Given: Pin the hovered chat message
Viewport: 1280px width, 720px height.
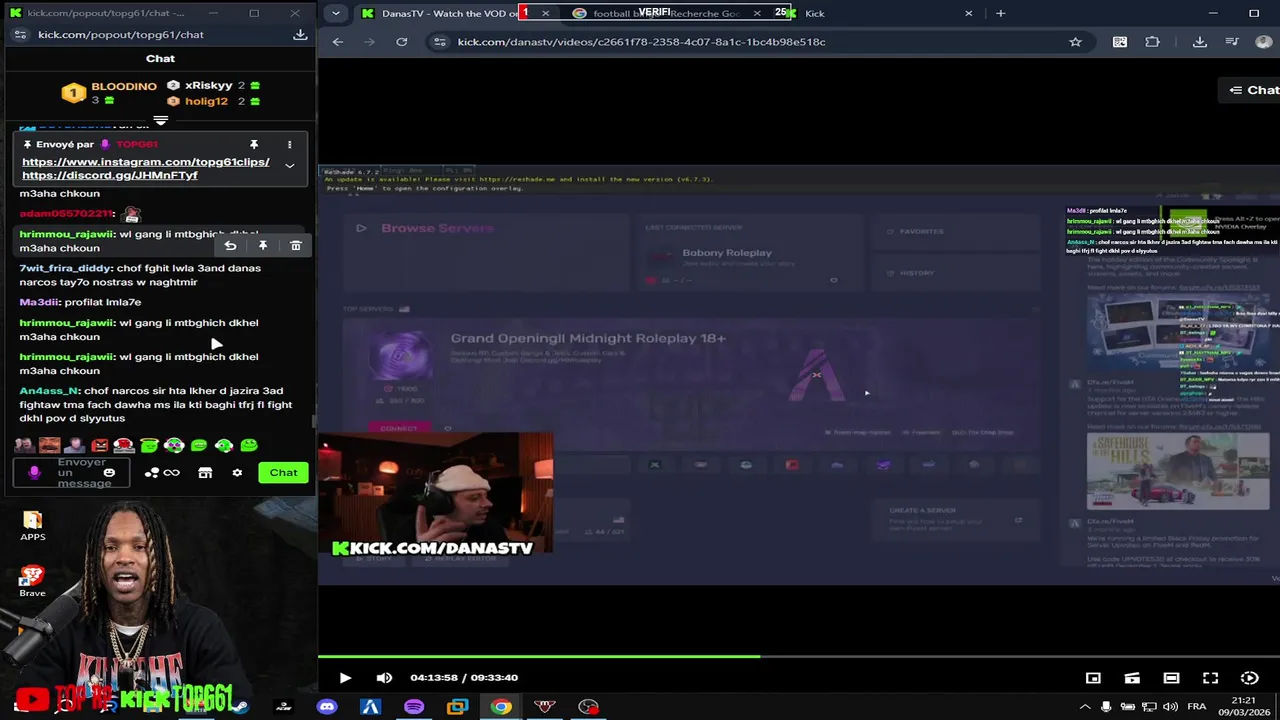Looking at the screenshot, I should tap(263, 246).
